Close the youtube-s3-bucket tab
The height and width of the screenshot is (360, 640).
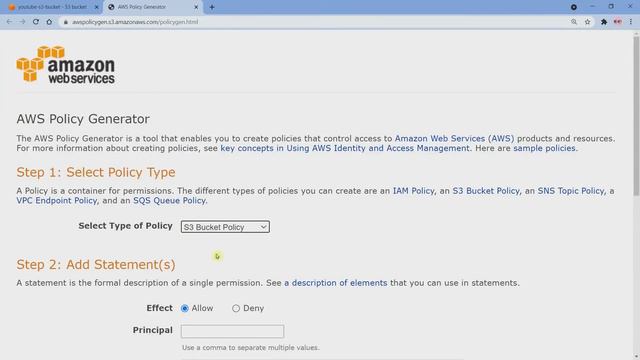point(97,7)
